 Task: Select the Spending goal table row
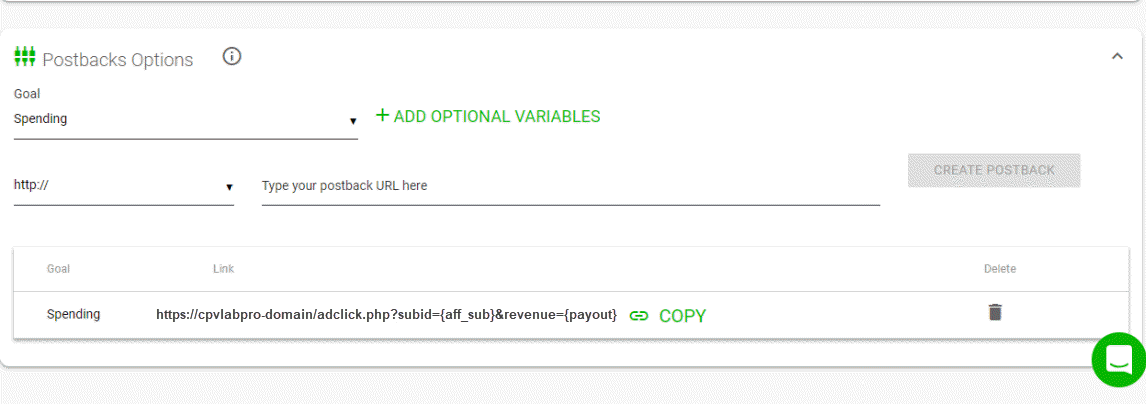click(571, 315)
